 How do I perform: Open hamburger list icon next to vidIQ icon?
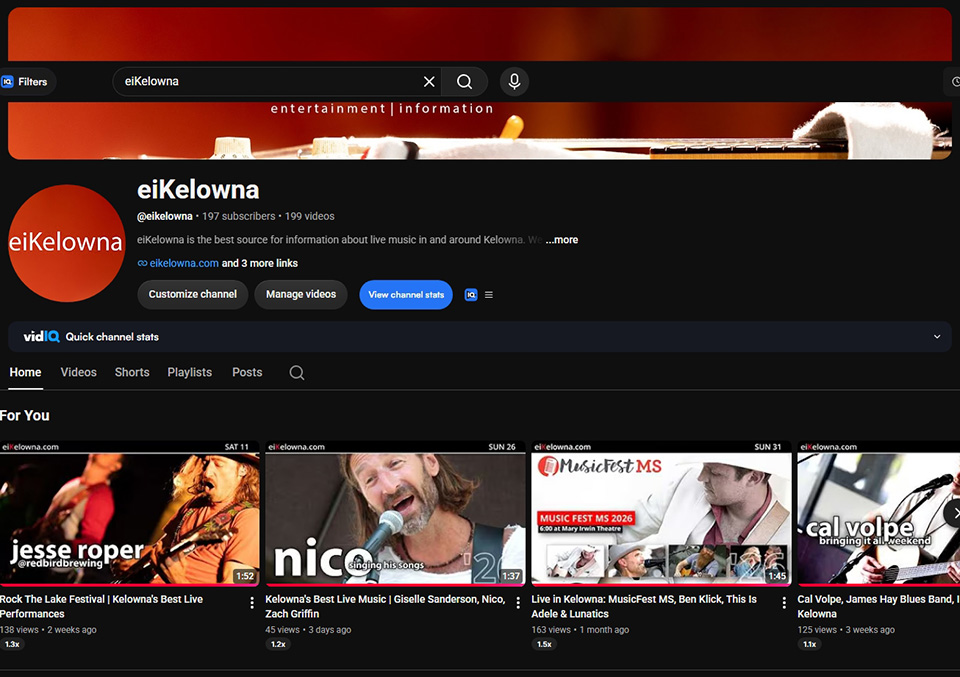[489, 295]
